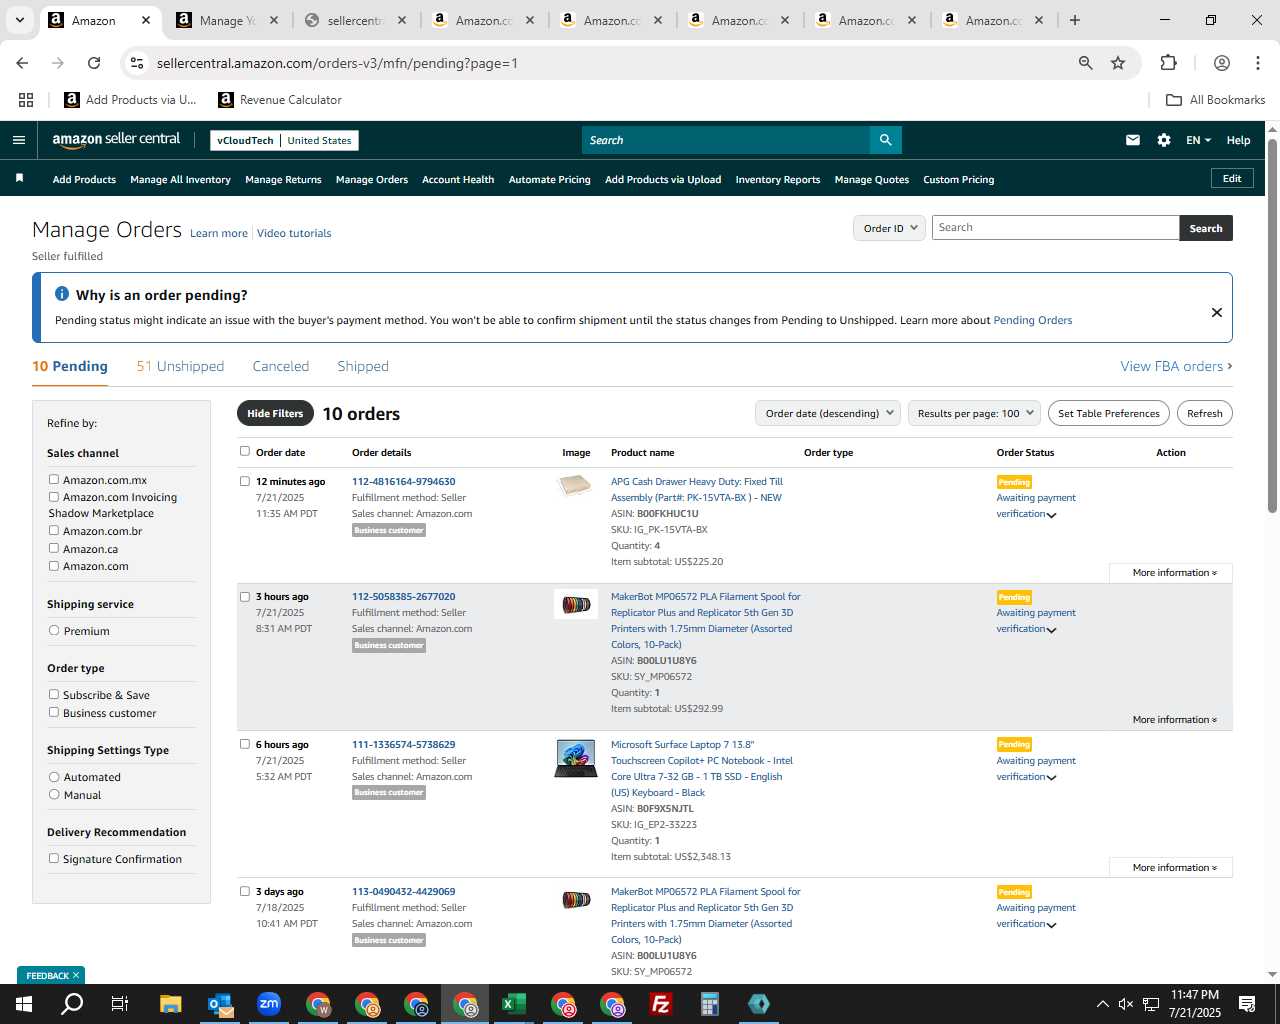Bookmark this page with the star icon
Screen dimensions: 1280x1024
pyautogui.click(x=1118, y=63)
